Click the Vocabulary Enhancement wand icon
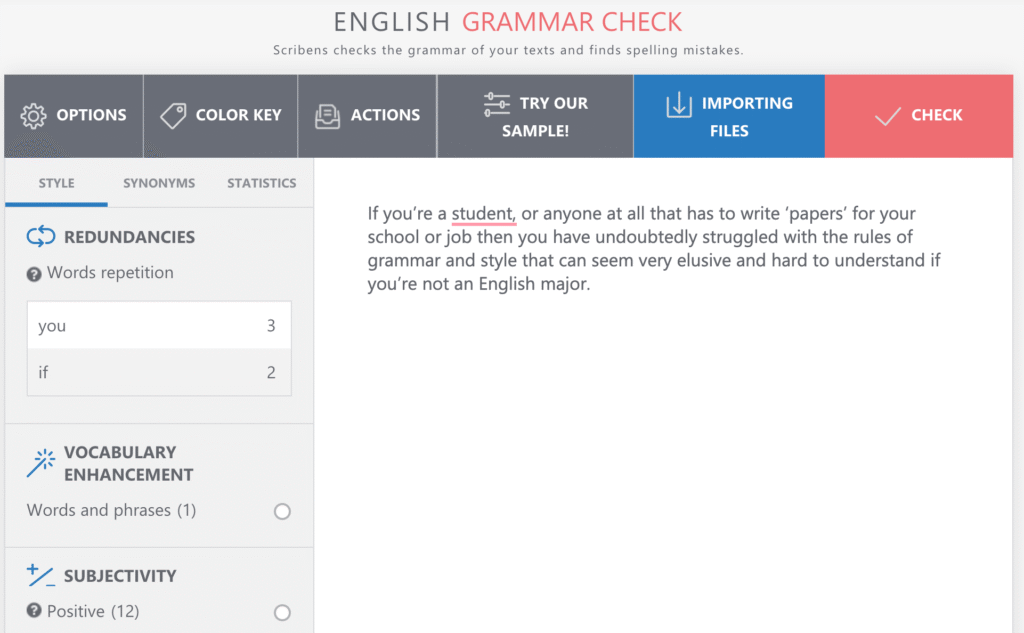Screen dimensions: 1024x633 (40, 463)
